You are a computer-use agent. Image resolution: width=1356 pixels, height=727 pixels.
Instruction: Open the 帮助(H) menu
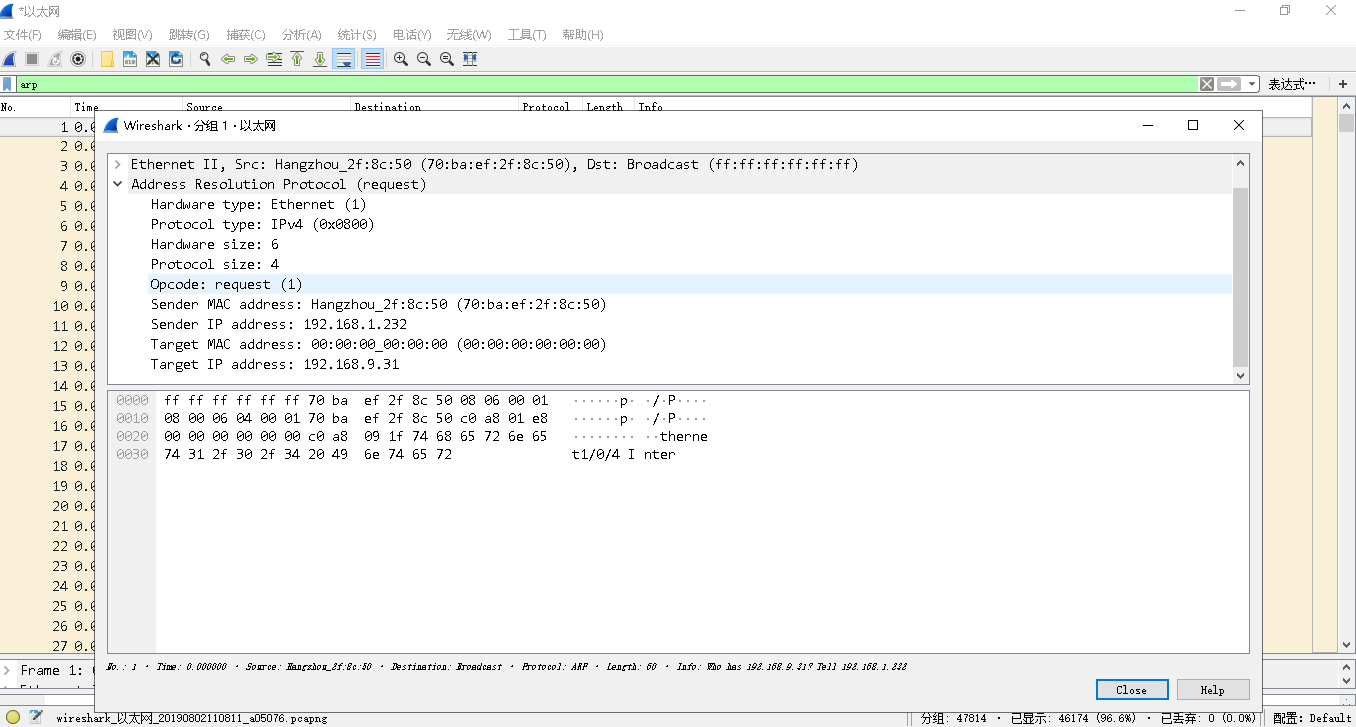click(x=583, y=34)
